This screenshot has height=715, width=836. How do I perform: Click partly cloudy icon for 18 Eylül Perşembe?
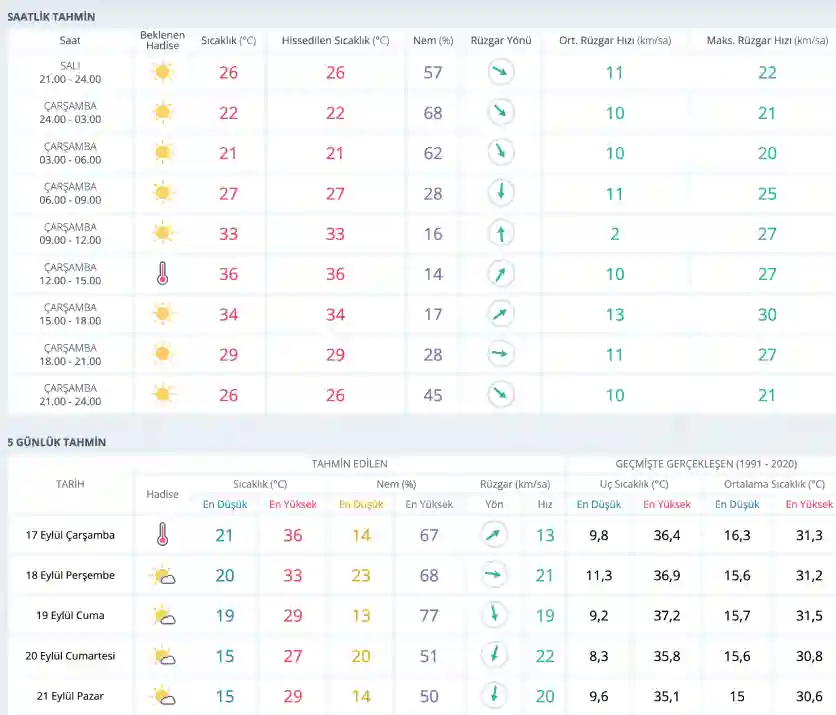click(x=162, y=576)
